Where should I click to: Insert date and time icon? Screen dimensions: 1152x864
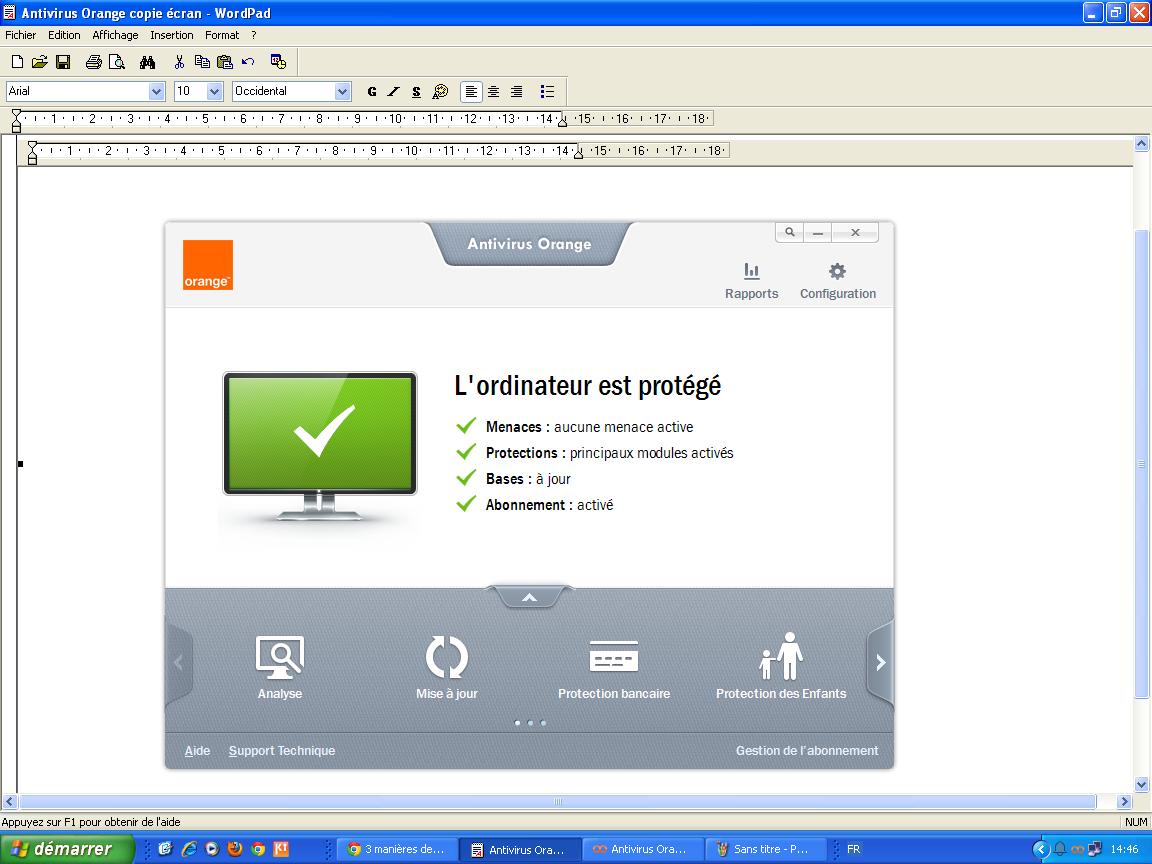tap(278, 62)
